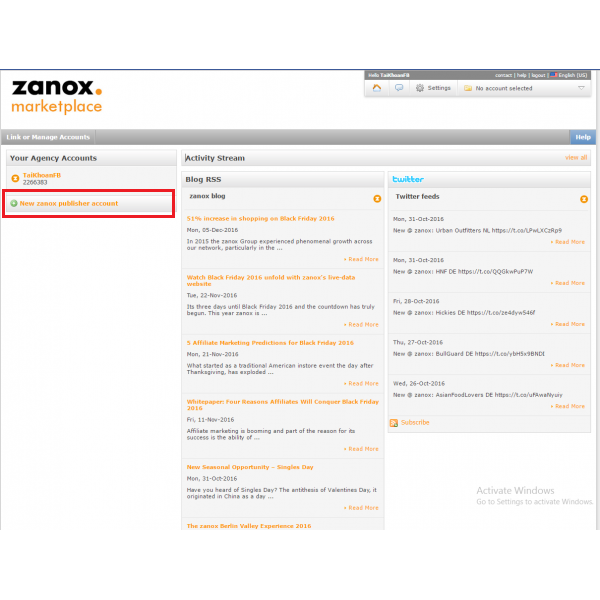Select 'Thu, 27-Oct-2016' tweet date
This screenshot has width=600, height=600.
(418, 342)
